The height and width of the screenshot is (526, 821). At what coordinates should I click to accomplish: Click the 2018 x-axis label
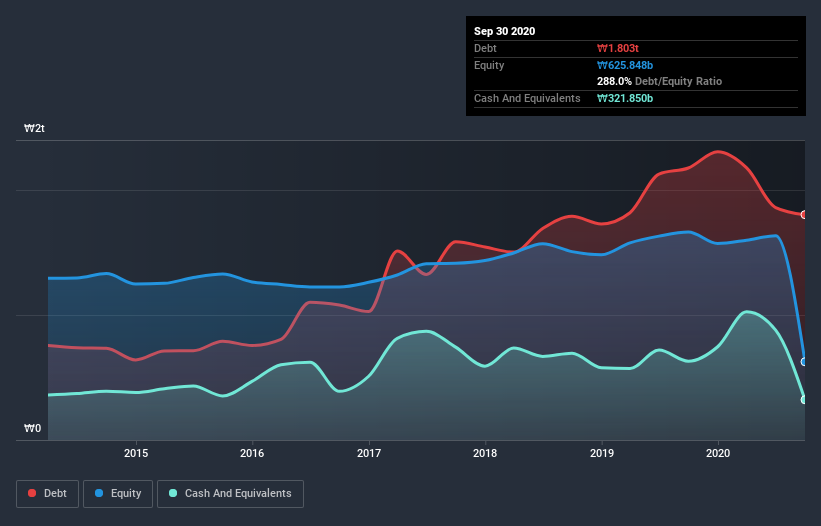click(485, 453)
